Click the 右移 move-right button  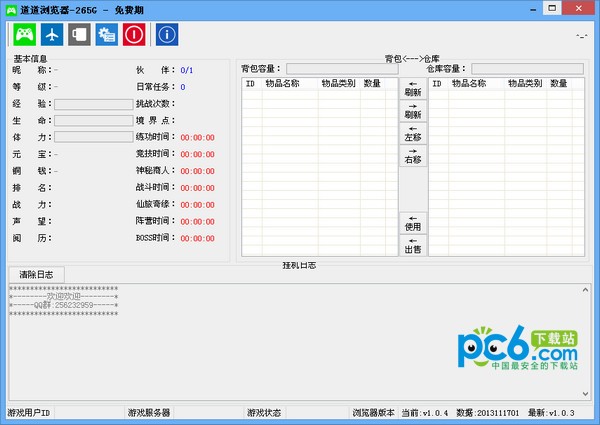412,155
